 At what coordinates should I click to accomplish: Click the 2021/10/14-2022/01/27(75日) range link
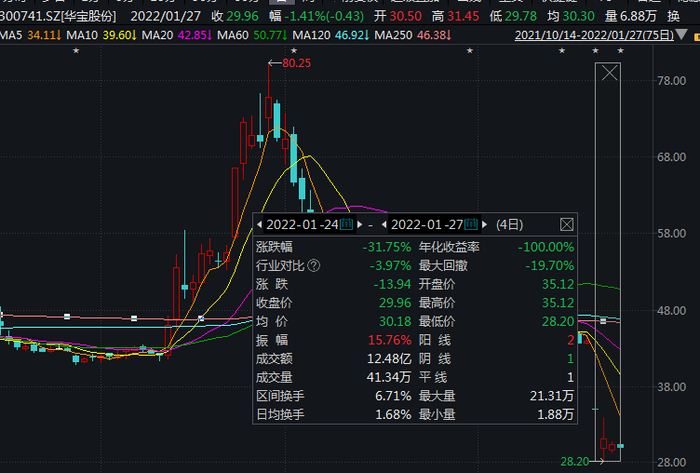(594, 35)
